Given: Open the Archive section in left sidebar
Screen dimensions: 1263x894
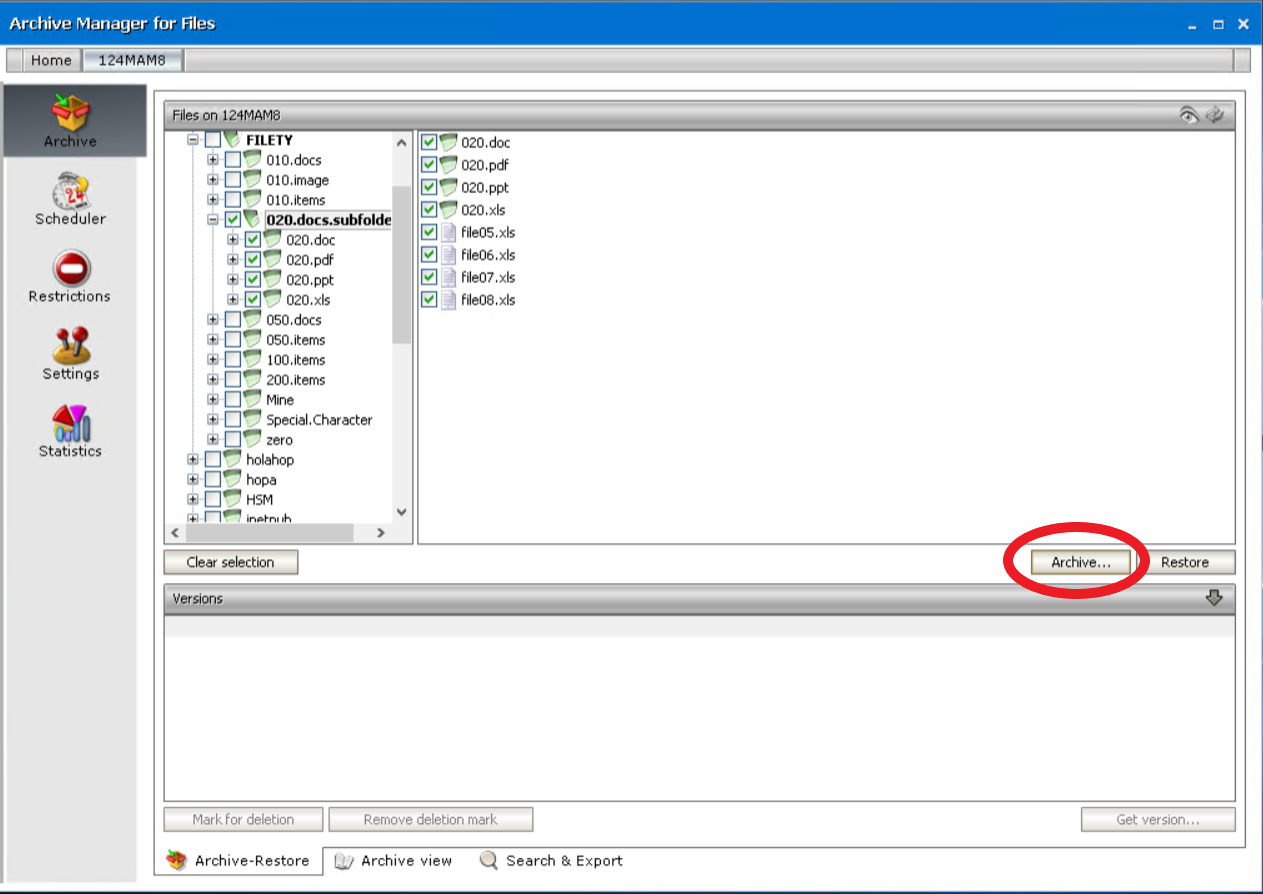Looking at the screenshot, I should pyautogui.click(x=69, y=121).
